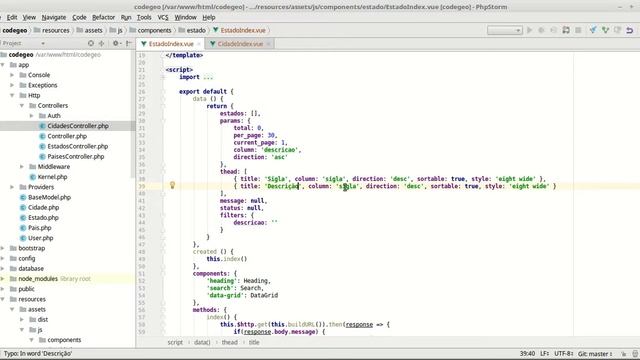Expand the Console folder
Image resolution: width=640 pixels, height=360 pixels.
(x=12, y=75)
